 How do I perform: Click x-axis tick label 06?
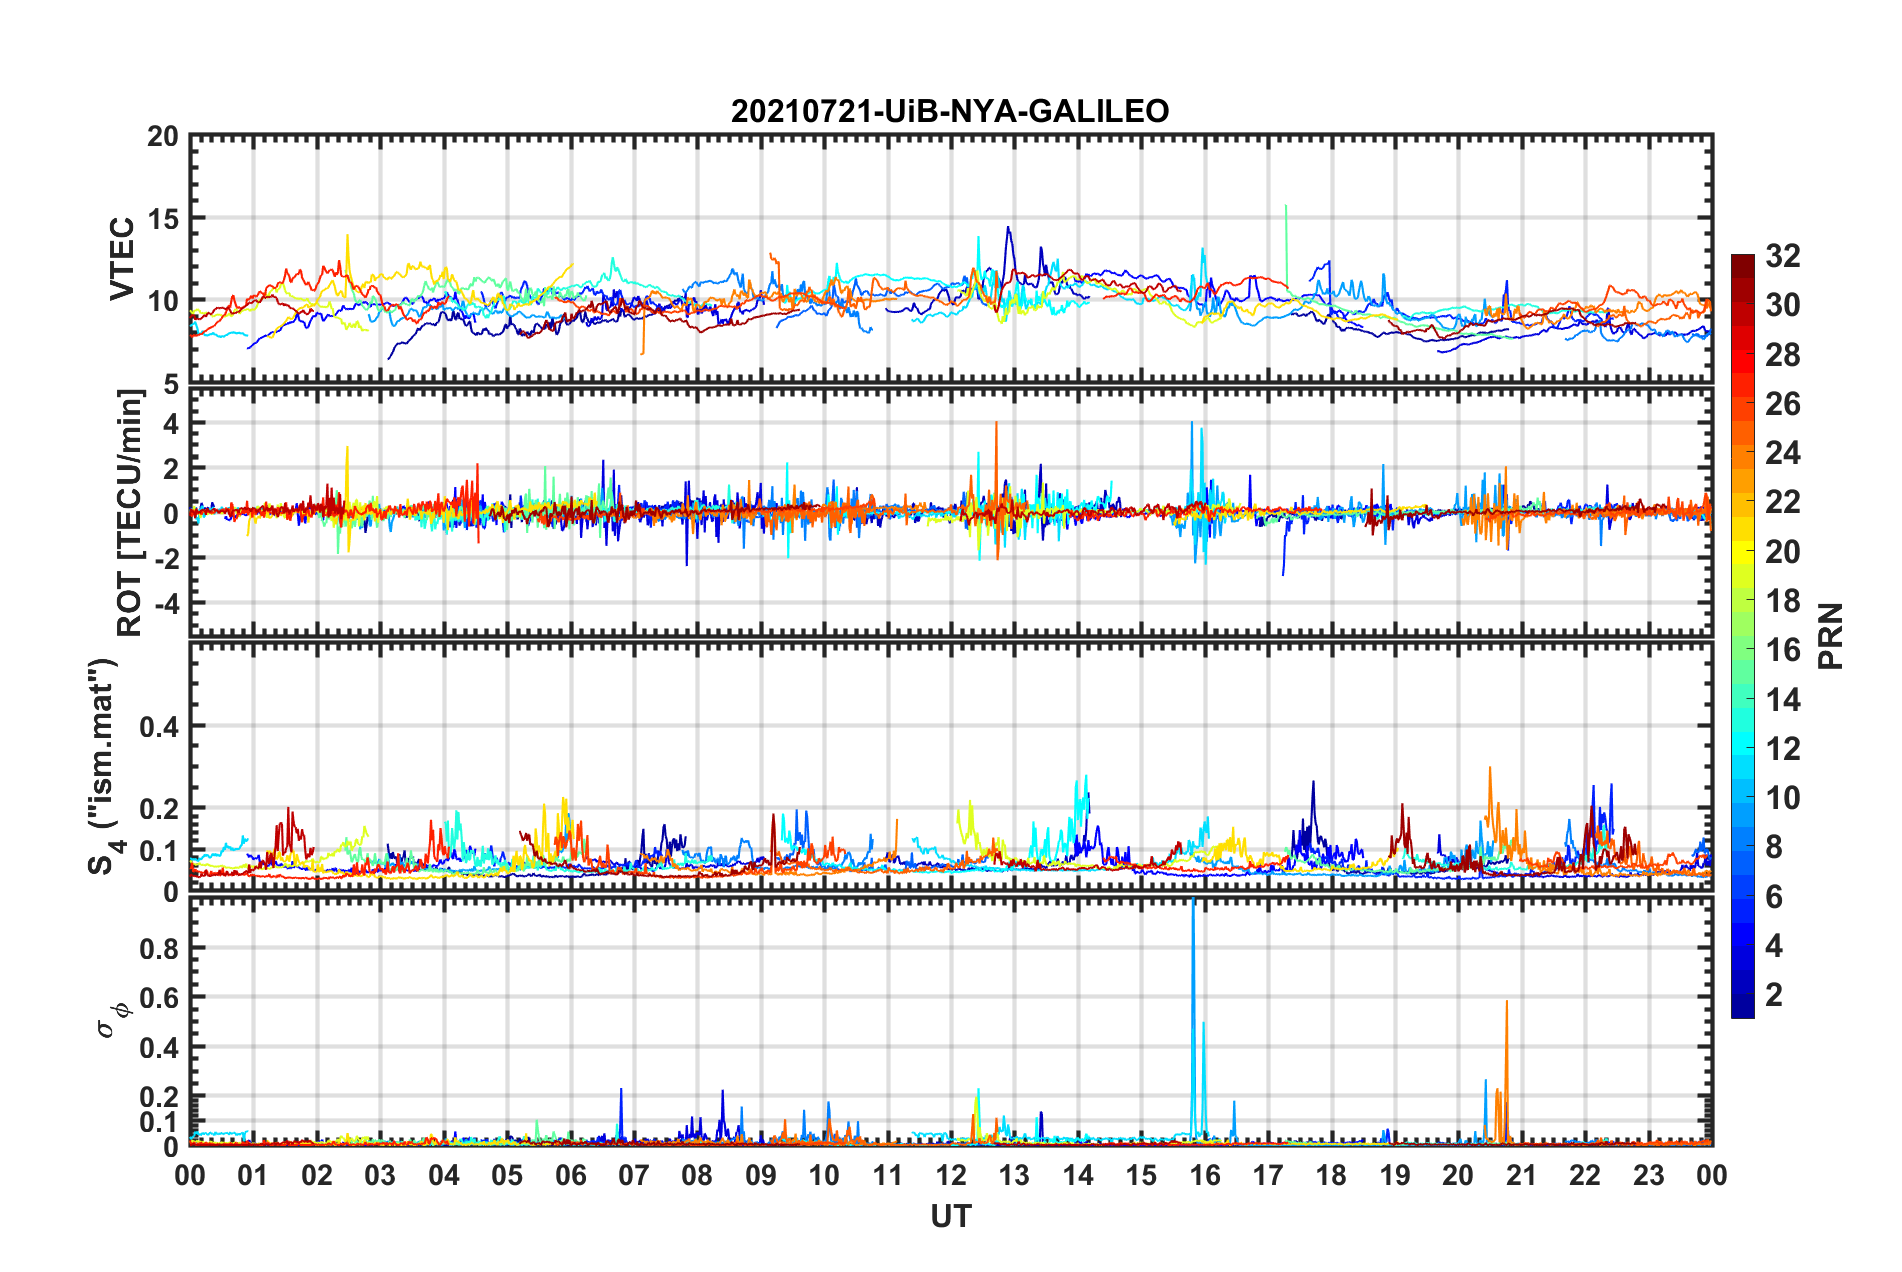(570, 1175)
